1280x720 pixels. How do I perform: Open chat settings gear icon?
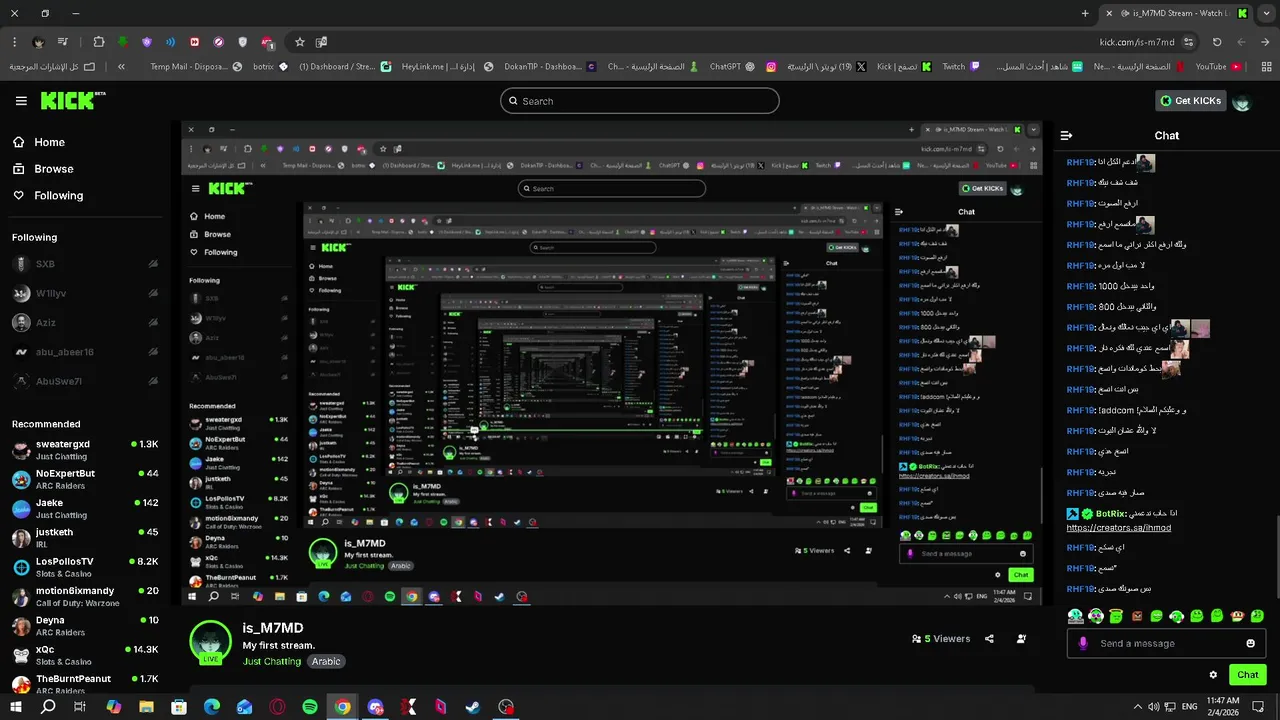tap(1213, 675)
